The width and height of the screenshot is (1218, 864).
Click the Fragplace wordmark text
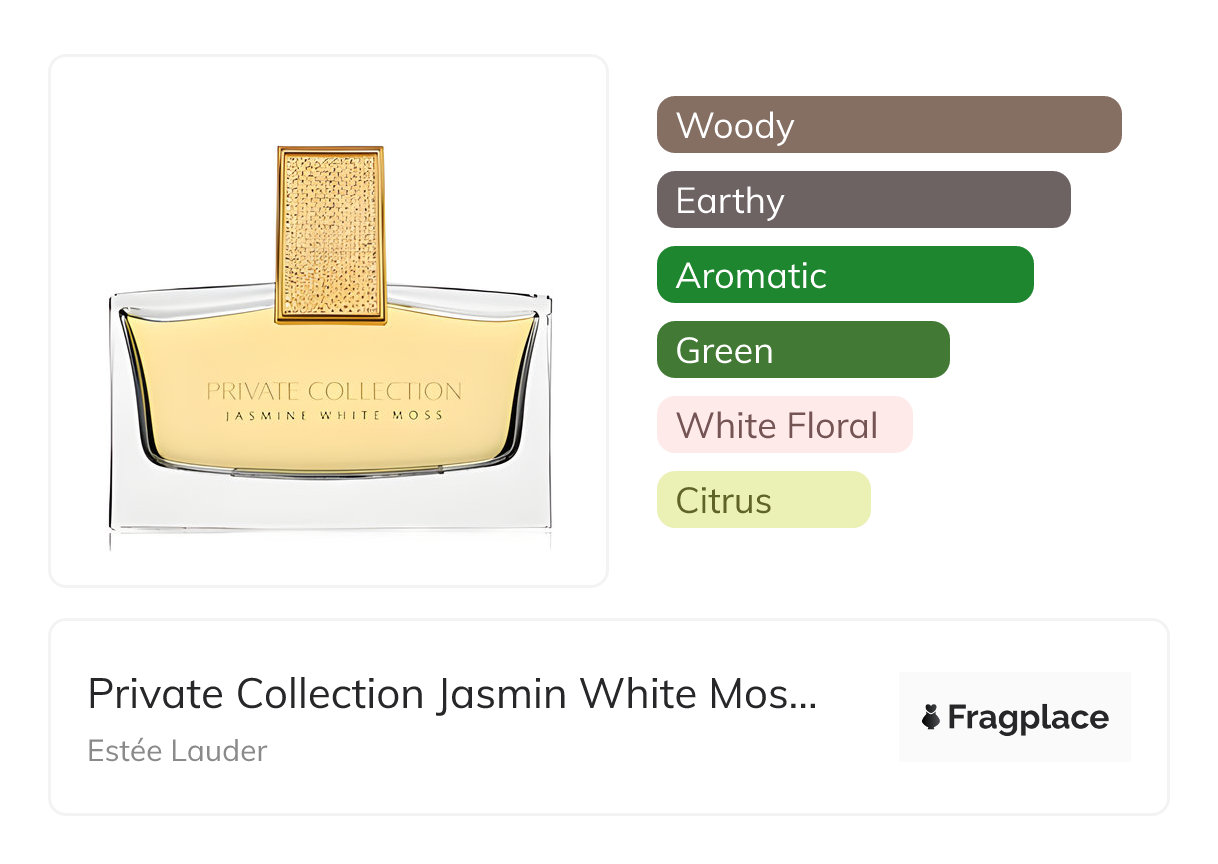click(x=1028, y=718)
